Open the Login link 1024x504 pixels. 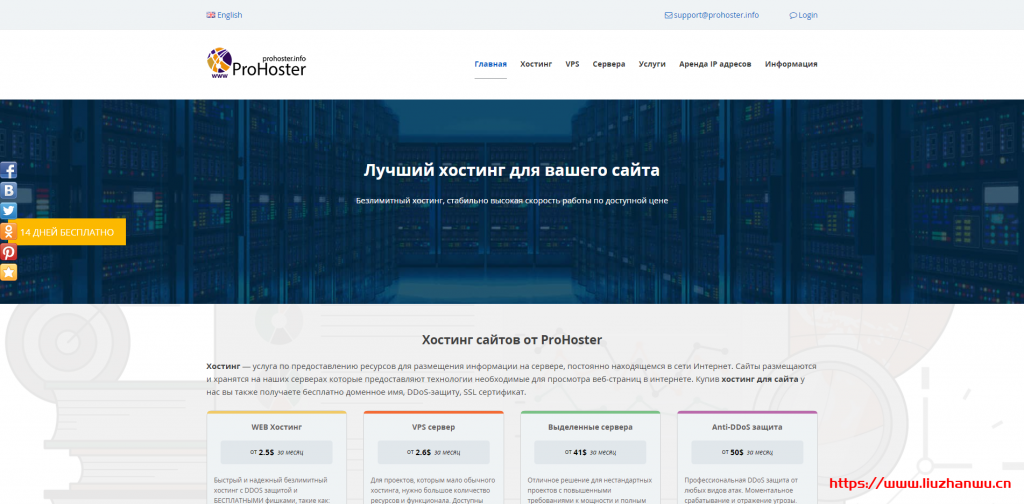tap(804, 15)
